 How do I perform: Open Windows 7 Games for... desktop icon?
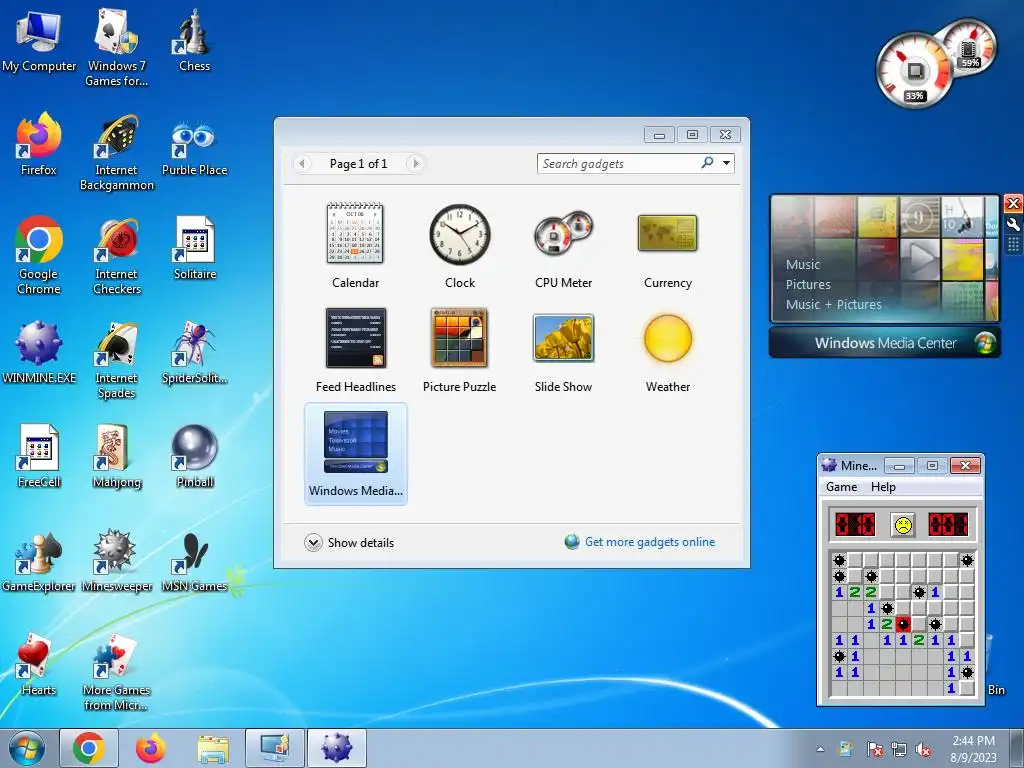pos(116,47)
